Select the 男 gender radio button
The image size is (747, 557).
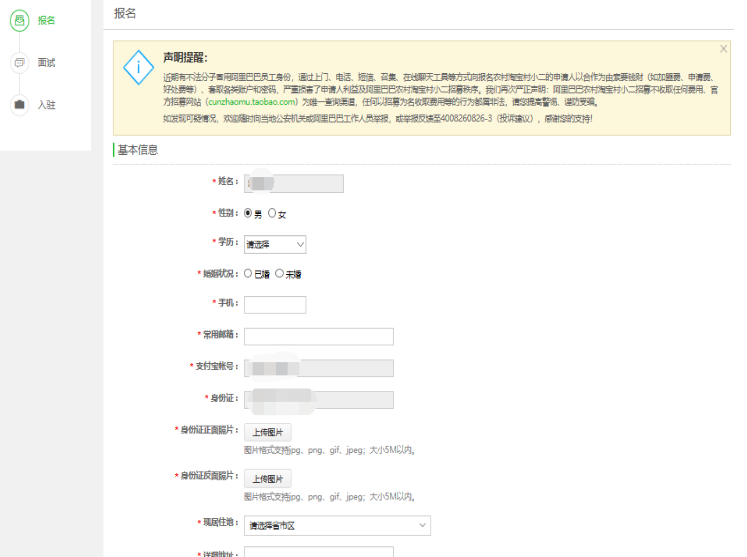click(248, 213)
